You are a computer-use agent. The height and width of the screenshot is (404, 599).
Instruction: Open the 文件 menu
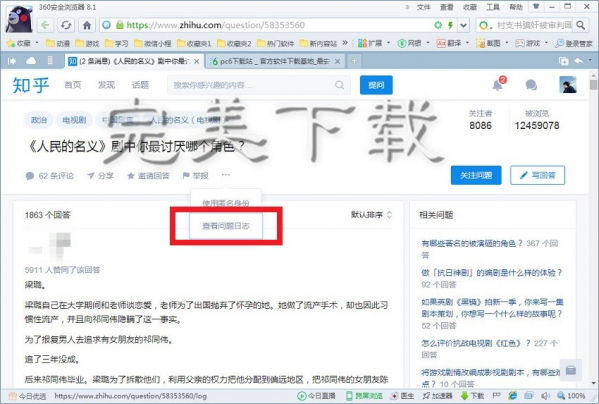point(423,7)
